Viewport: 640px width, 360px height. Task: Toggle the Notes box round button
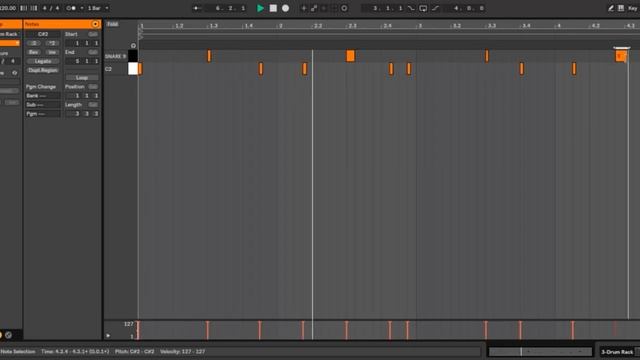(95, 24)
